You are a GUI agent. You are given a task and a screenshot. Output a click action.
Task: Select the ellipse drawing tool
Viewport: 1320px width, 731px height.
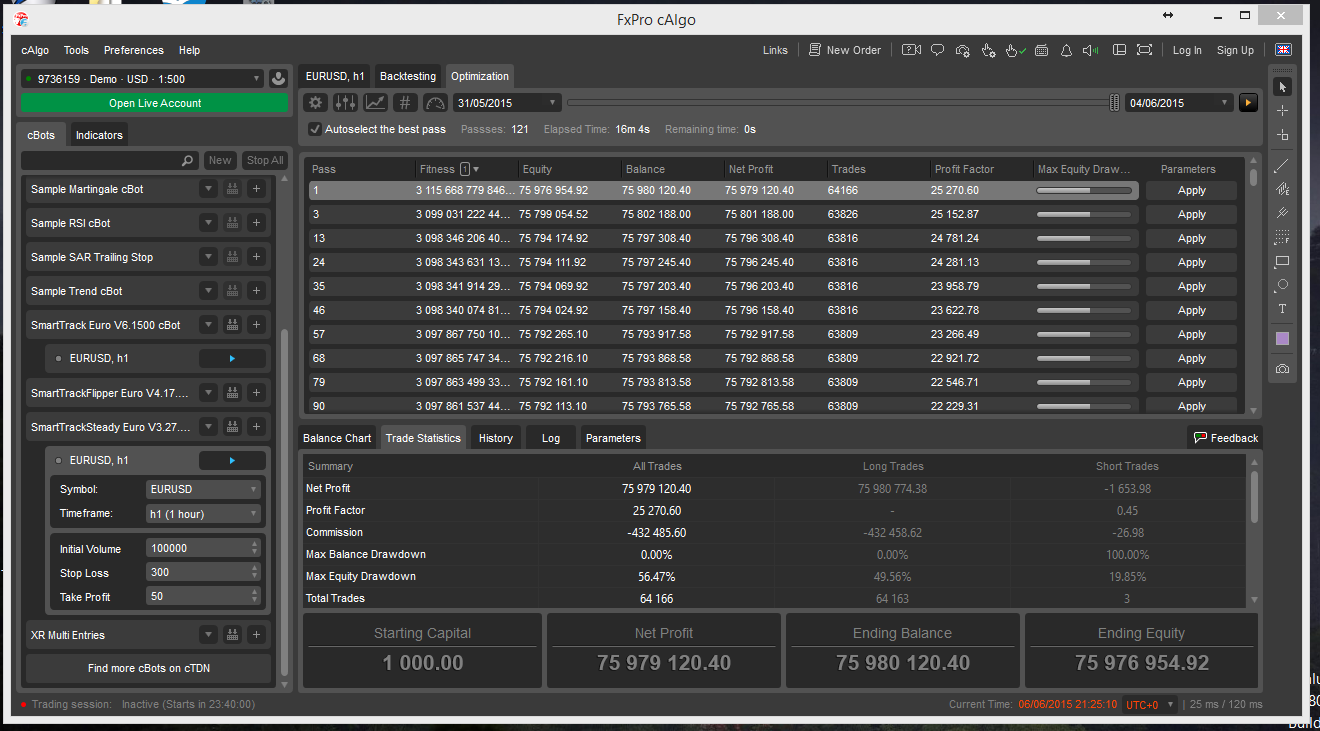(1282, 285)
